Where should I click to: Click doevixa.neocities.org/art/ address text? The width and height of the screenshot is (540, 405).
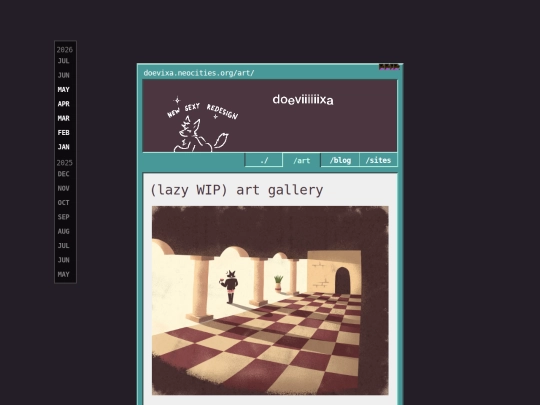(199, 73)
